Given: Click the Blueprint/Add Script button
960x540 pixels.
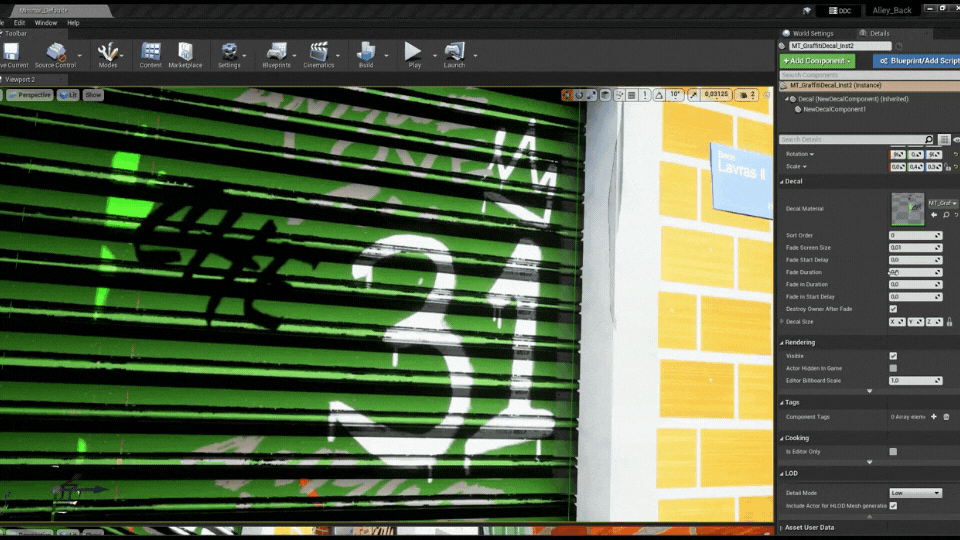Looking at the screenshot, I should click(916, 61).
